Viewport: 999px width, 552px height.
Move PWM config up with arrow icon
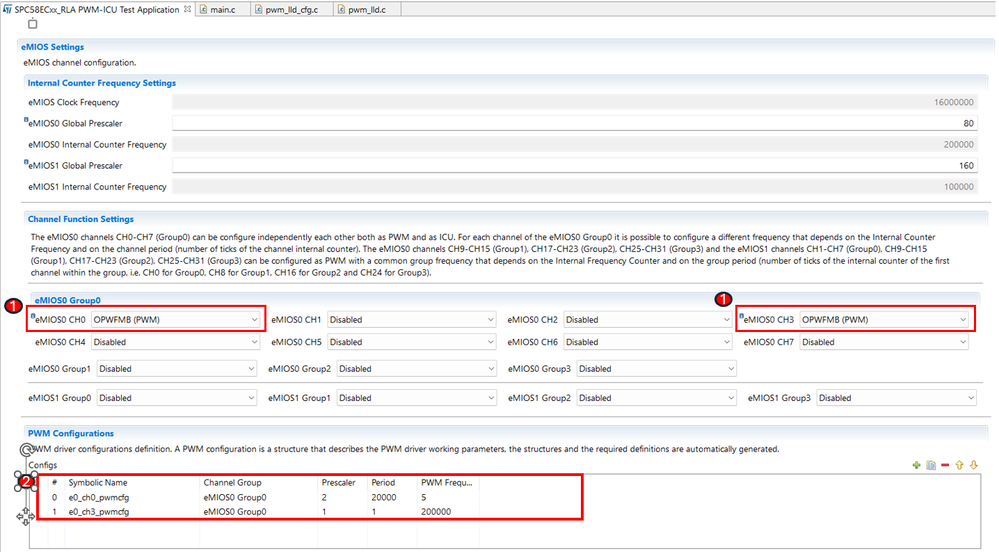click(x=959, y=465)
